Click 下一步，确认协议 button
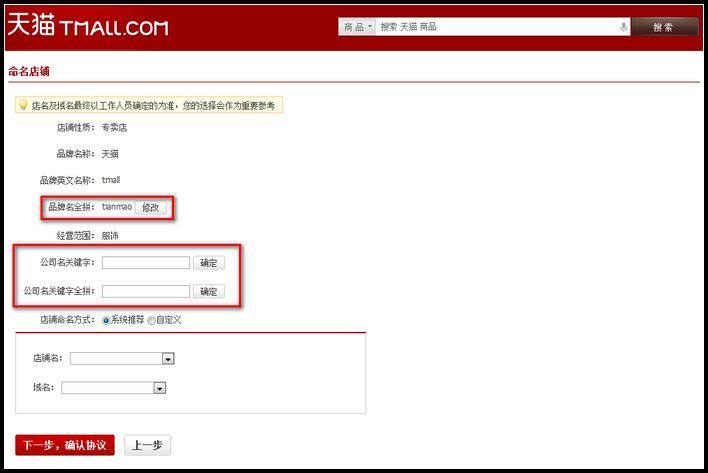Viewport: 708px width, 473px height. click(65, 445)
